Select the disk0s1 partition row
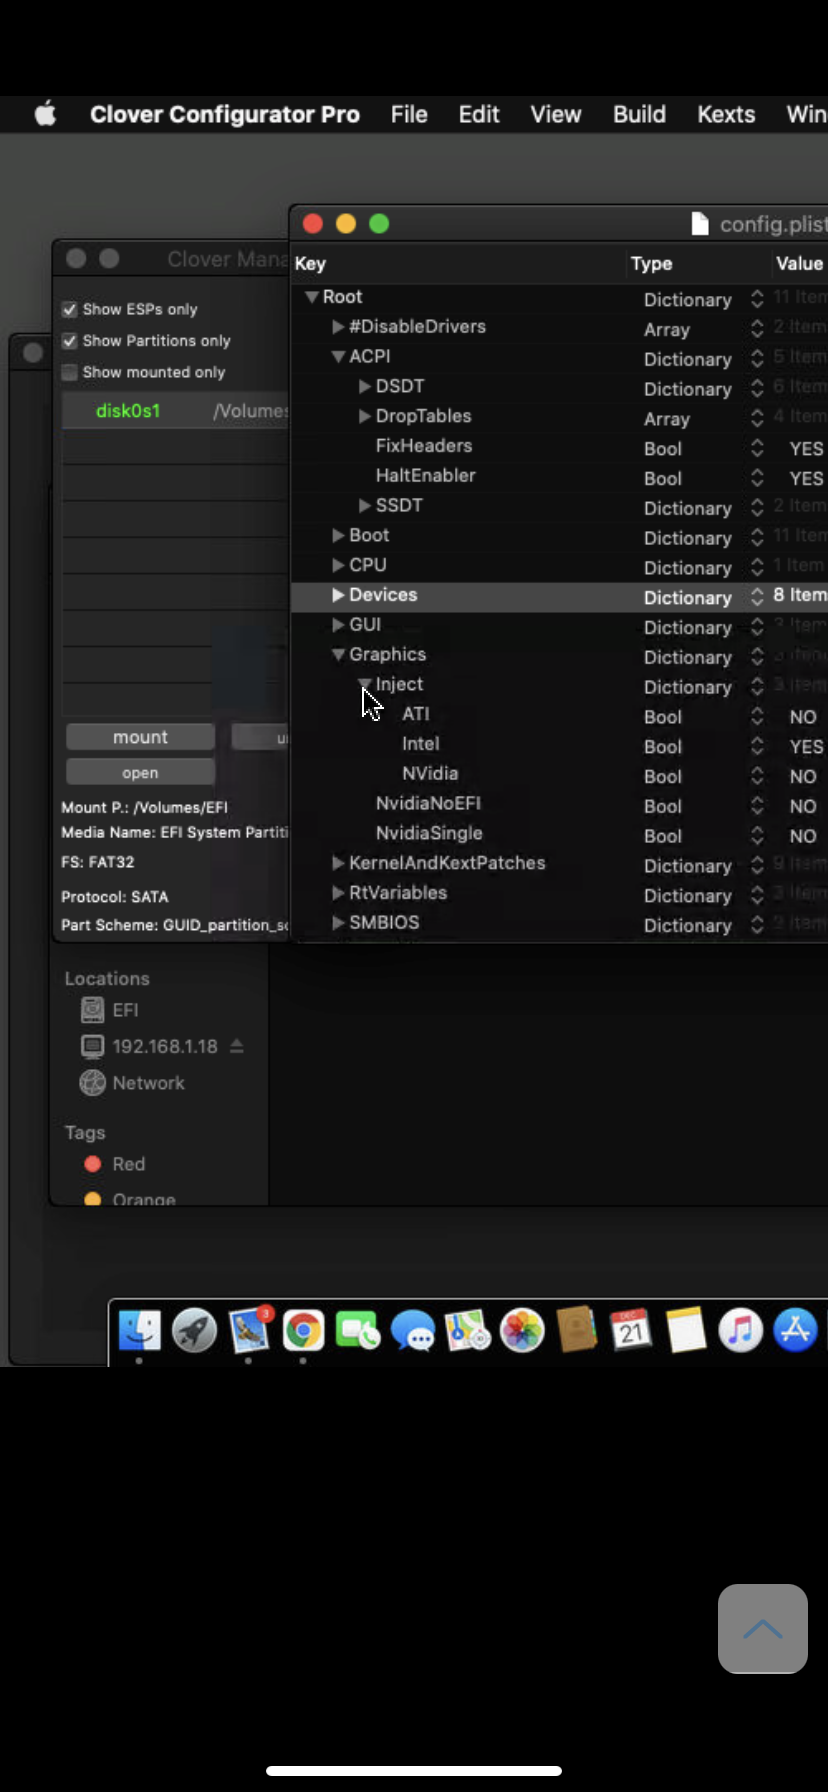This screenshot has width=828, height=1792. 175,411
